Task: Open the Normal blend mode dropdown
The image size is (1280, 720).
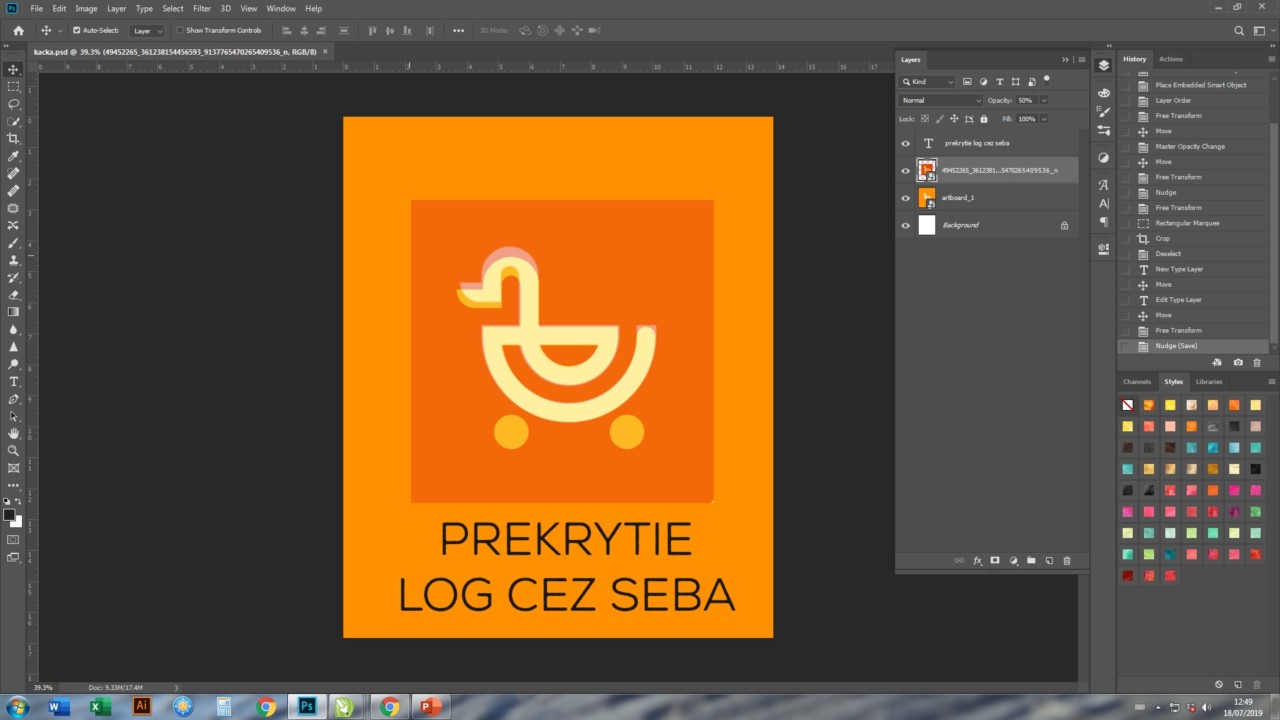Action: [941, 100]
